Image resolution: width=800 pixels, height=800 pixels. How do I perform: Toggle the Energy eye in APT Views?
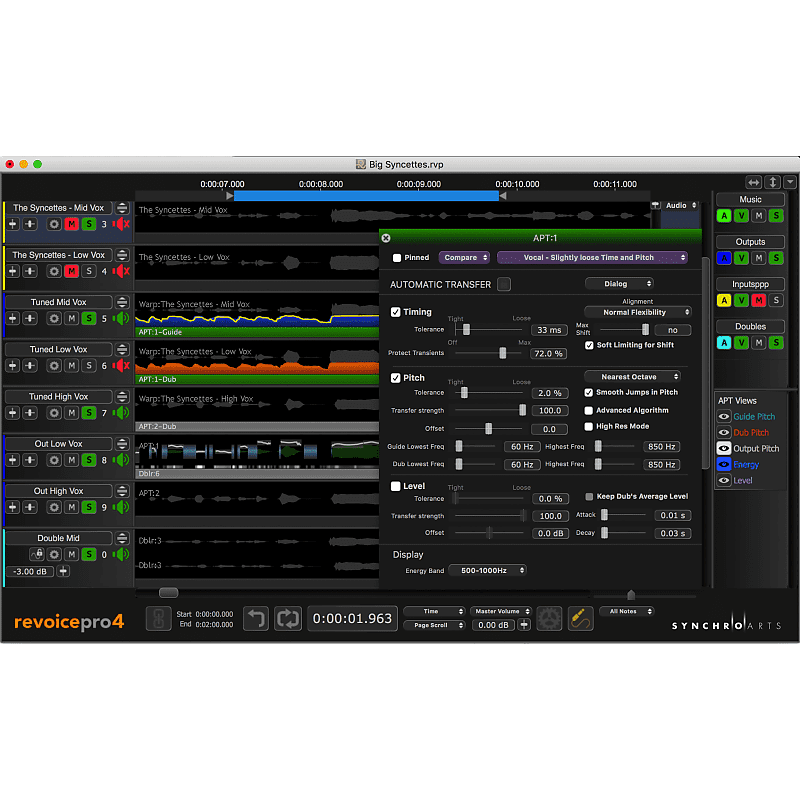(x=724, y=464)
